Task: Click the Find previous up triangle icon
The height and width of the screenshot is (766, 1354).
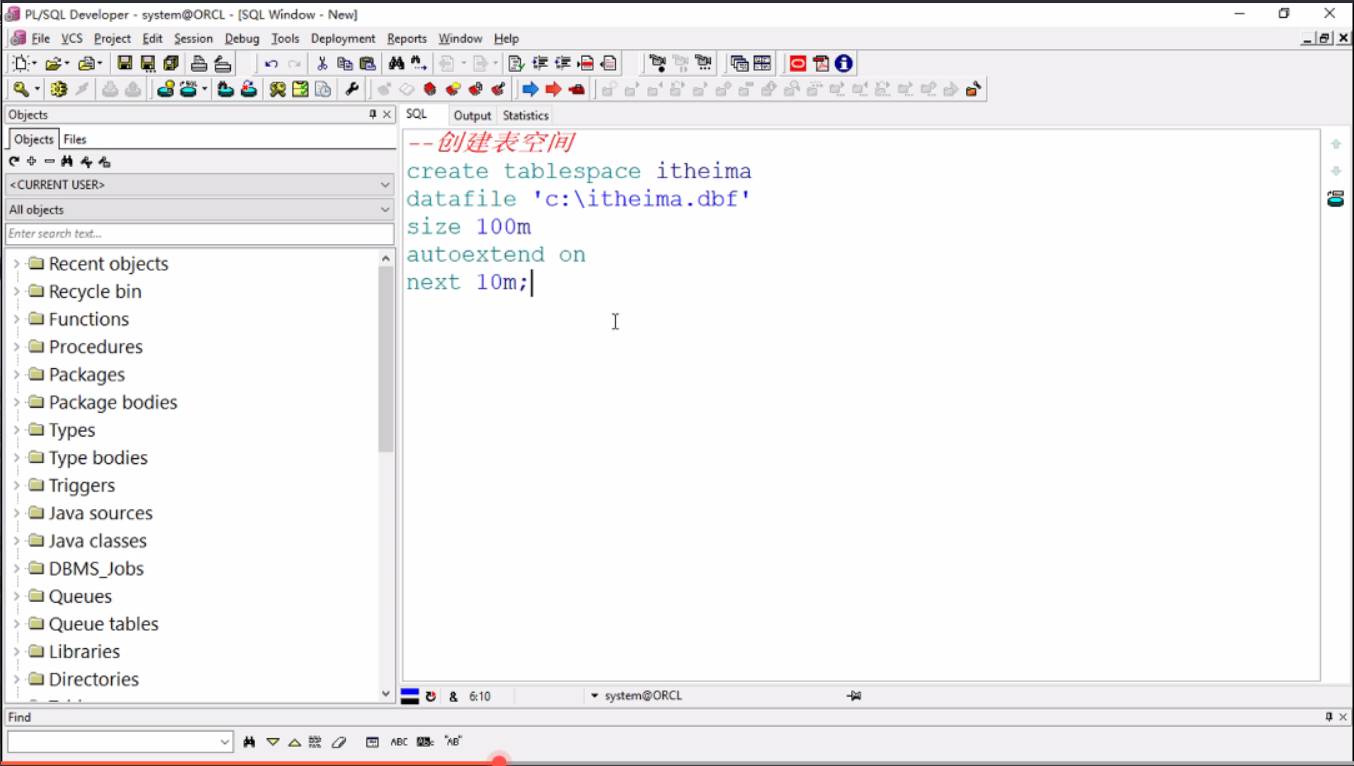Action: pos(294,742)
